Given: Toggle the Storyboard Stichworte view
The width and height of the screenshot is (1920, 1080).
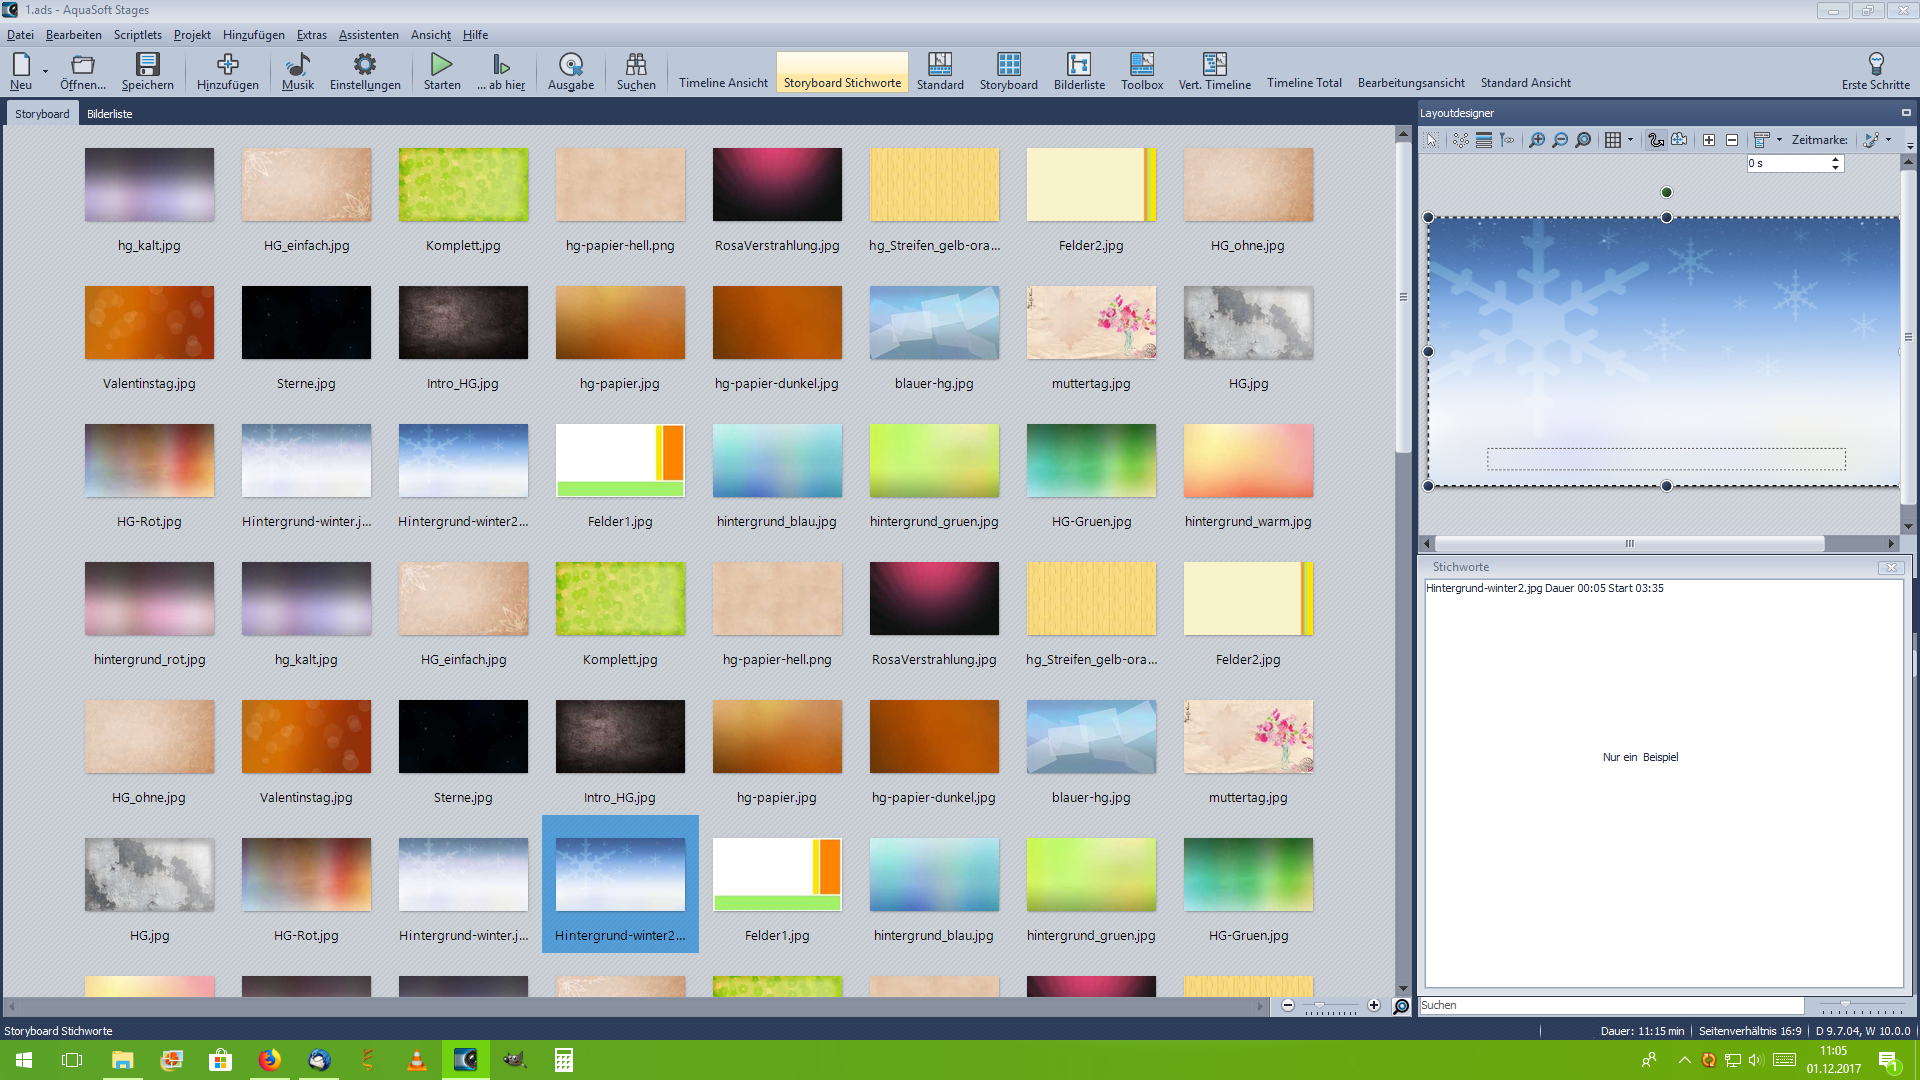Looking at the screenshot, I should (842, 83).
